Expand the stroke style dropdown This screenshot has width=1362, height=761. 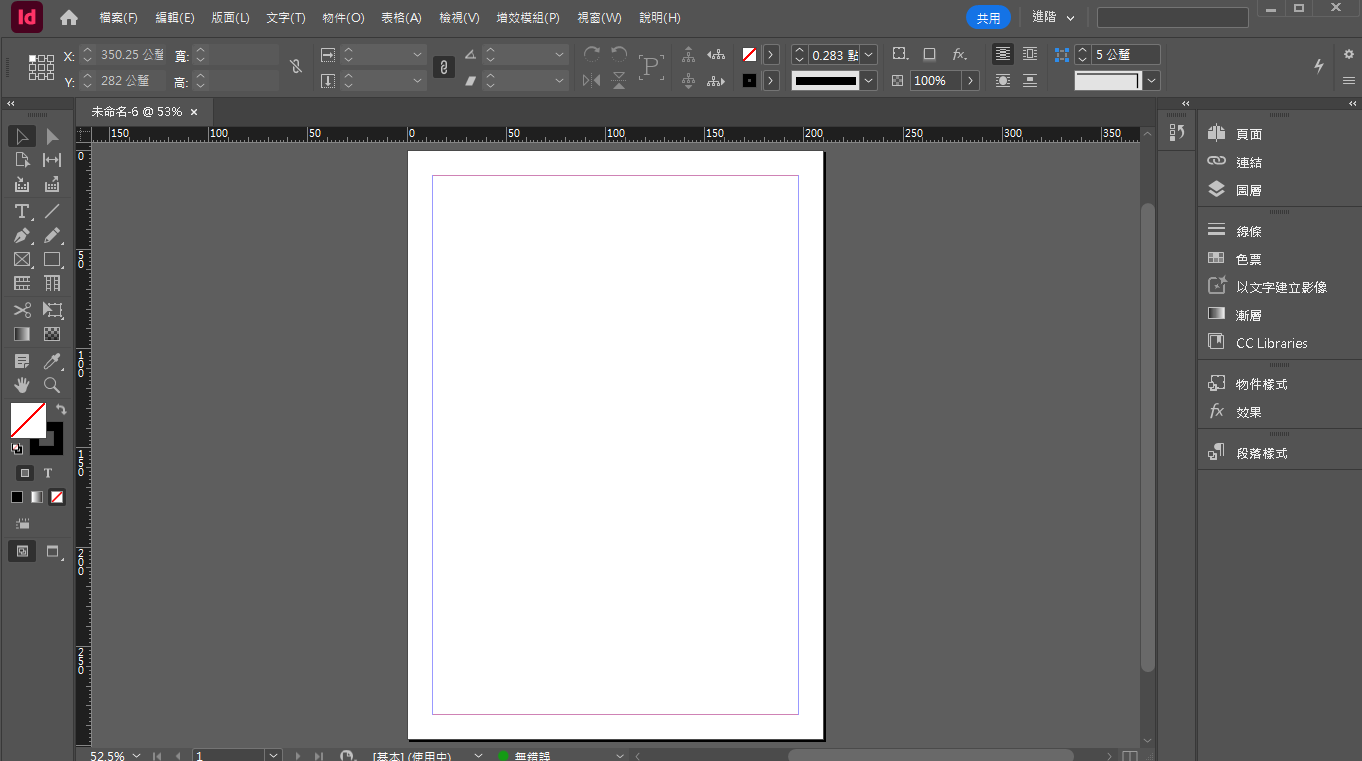pos(868,81)
